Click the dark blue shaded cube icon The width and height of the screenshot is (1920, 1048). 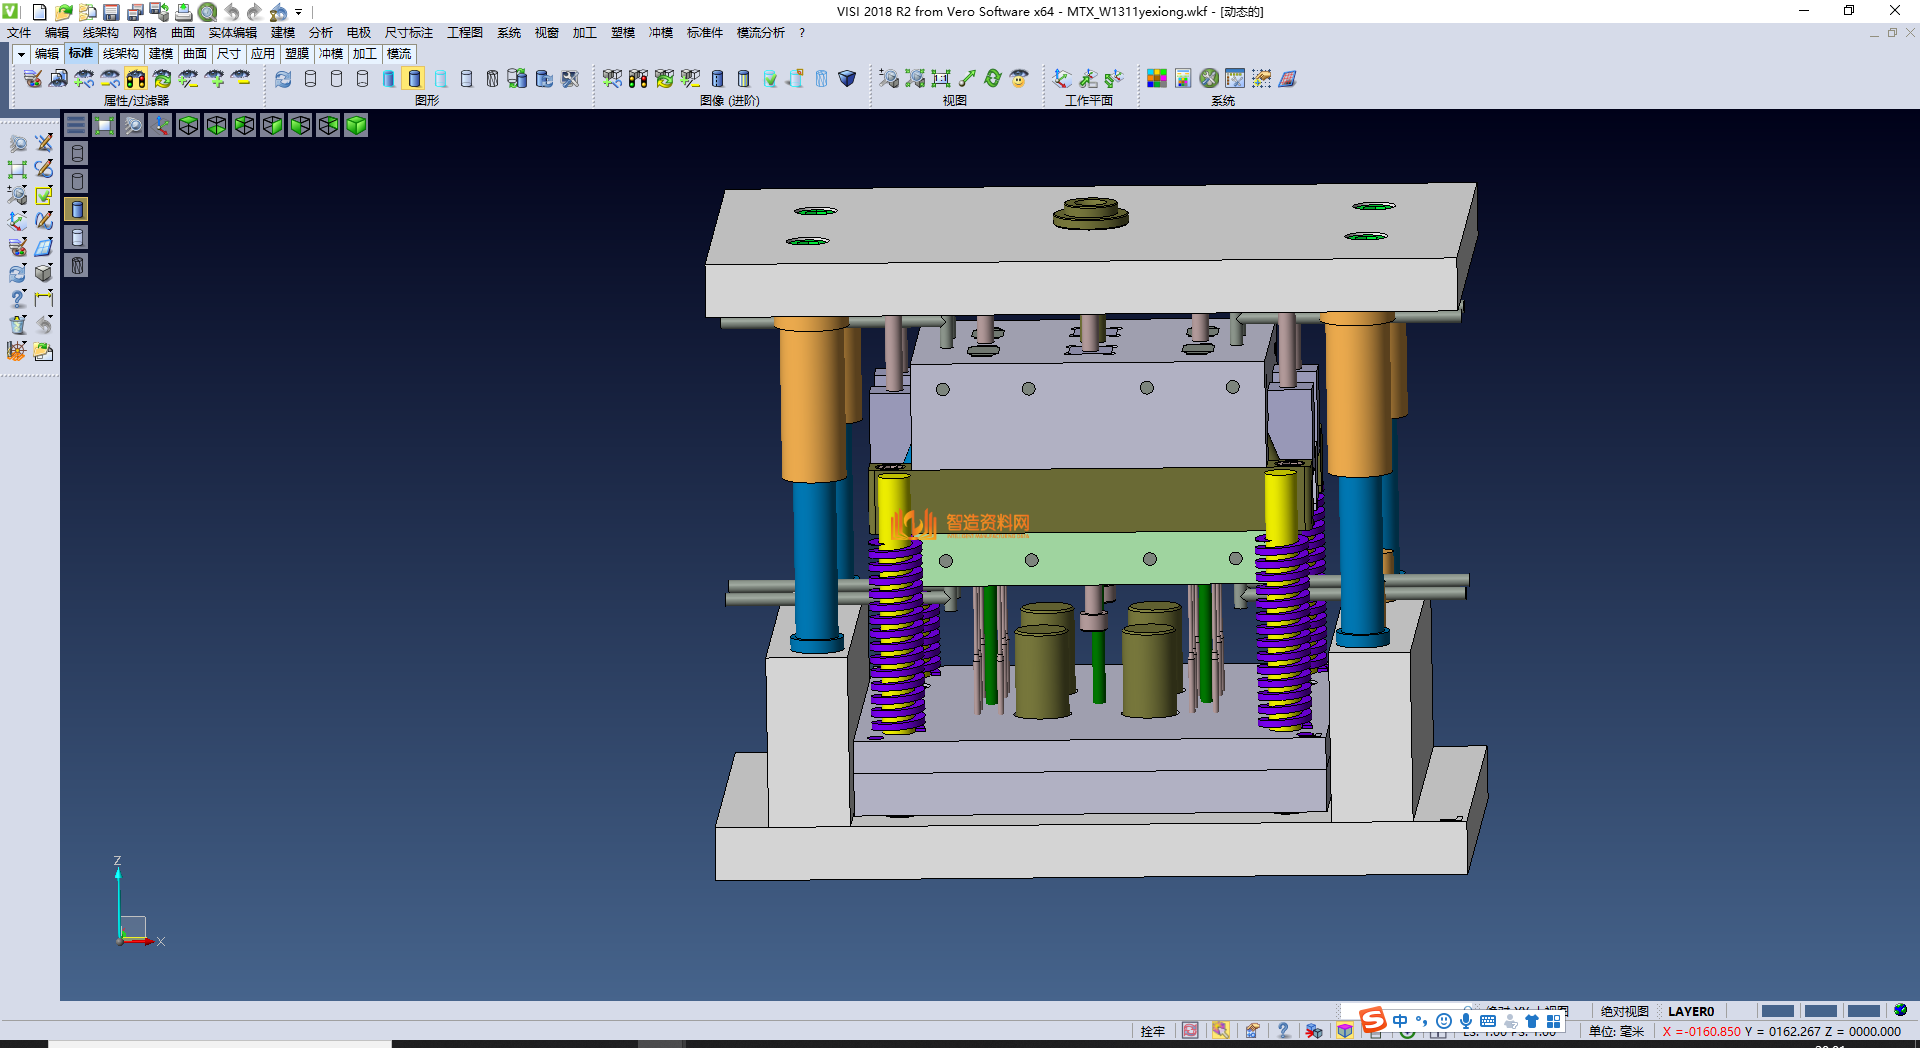[x=847, y=79]
